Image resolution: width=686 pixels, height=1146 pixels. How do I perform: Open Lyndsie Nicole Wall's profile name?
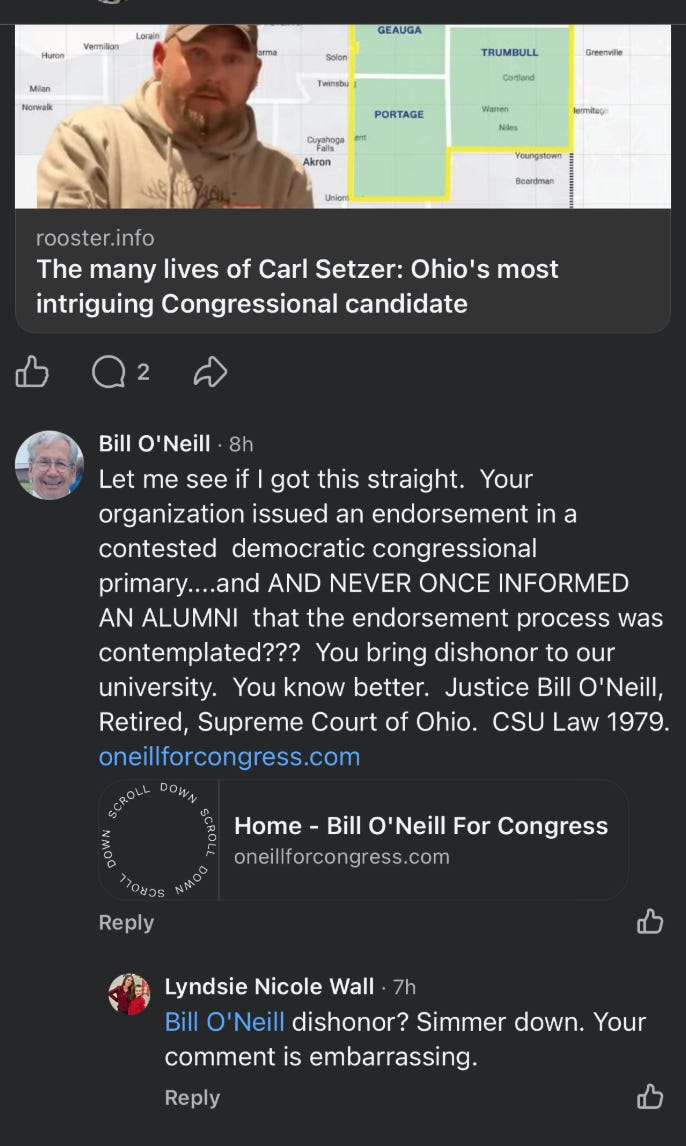[269, 987]
